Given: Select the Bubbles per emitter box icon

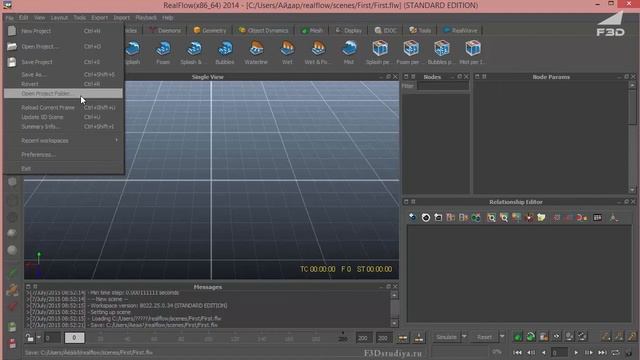Looking at the screenshot, I should point(442,49).
